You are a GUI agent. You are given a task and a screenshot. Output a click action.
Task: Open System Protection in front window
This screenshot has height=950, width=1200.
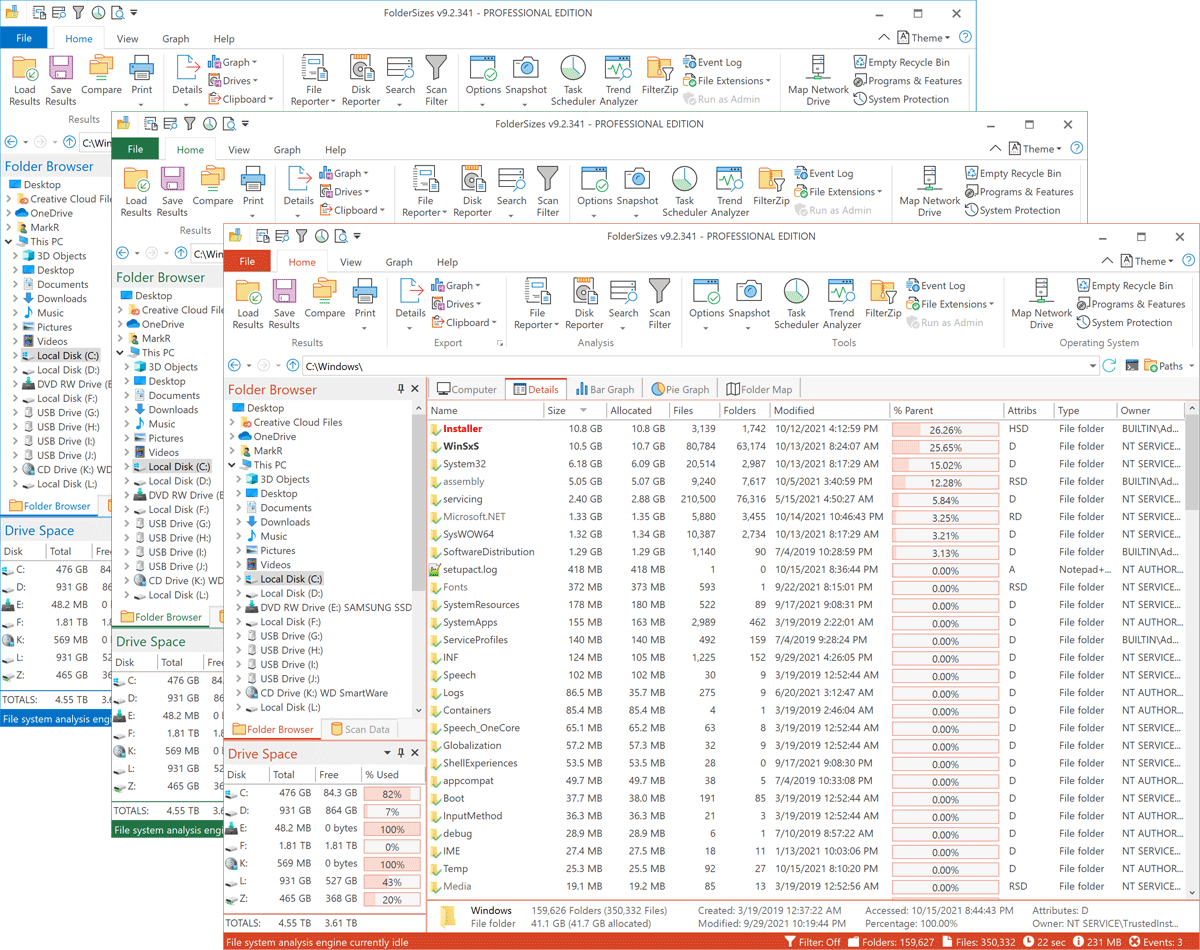[x=1125, y=322]
